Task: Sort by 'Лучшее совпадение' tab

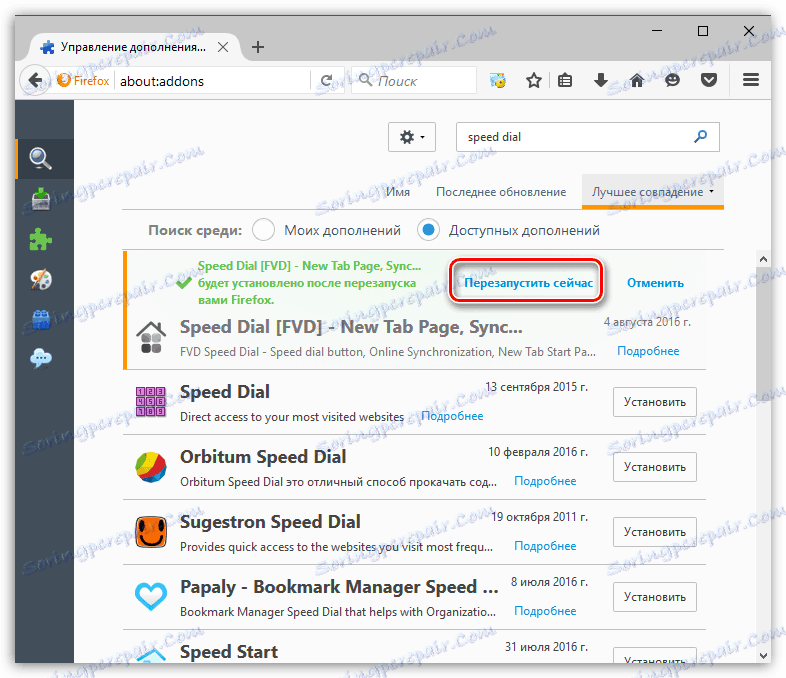Action: pos(652,192)
